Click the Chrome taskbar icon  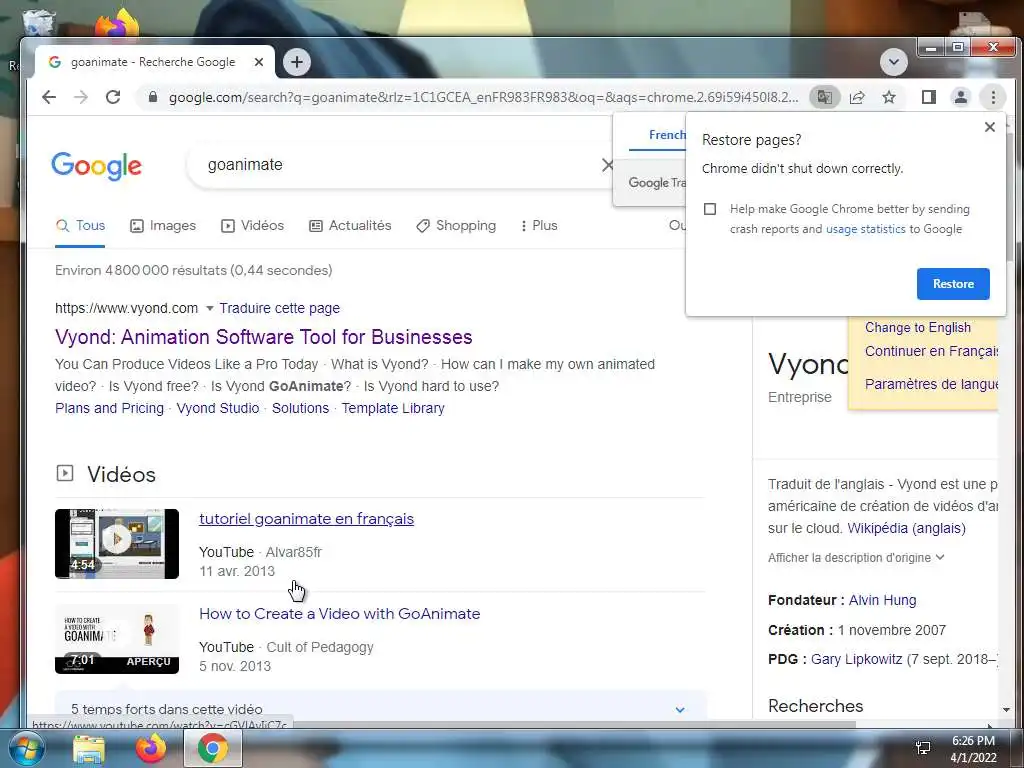pyautogui.click(x=213, y=748)
